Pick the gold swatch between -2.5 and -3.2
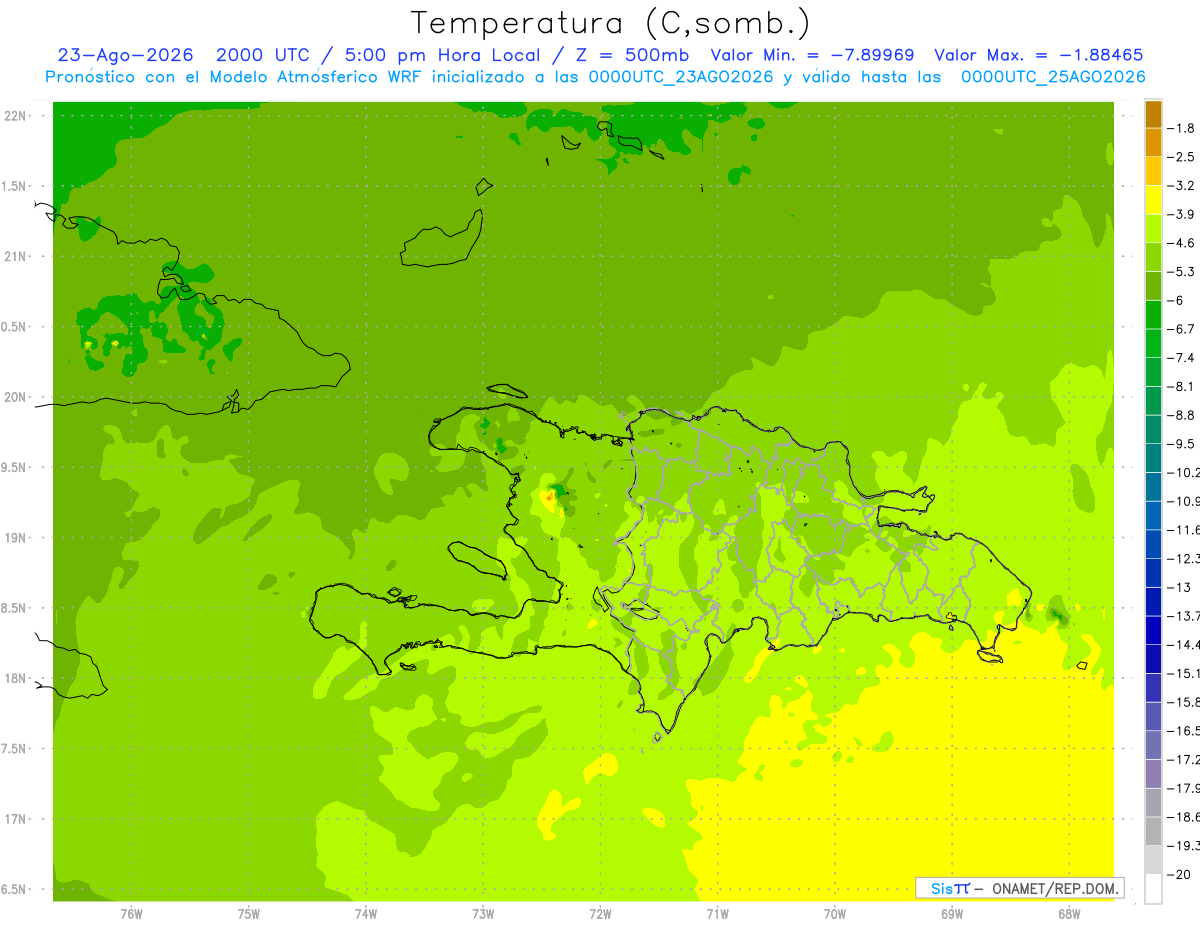 (1153, 171)
